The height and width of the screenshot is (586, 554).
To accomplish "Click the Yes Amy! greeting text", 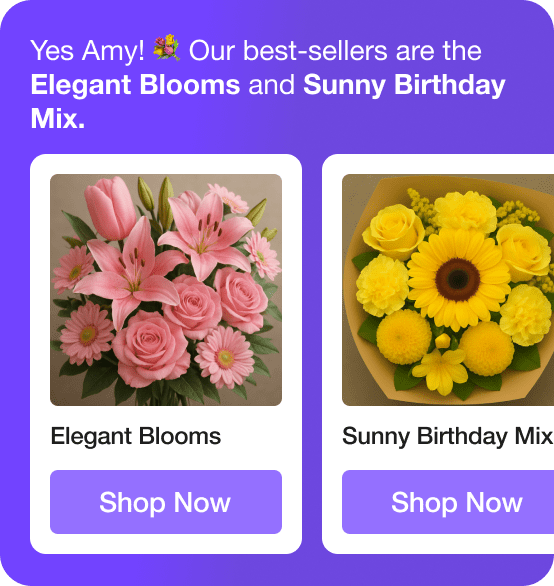I will (x=87, y=51).
